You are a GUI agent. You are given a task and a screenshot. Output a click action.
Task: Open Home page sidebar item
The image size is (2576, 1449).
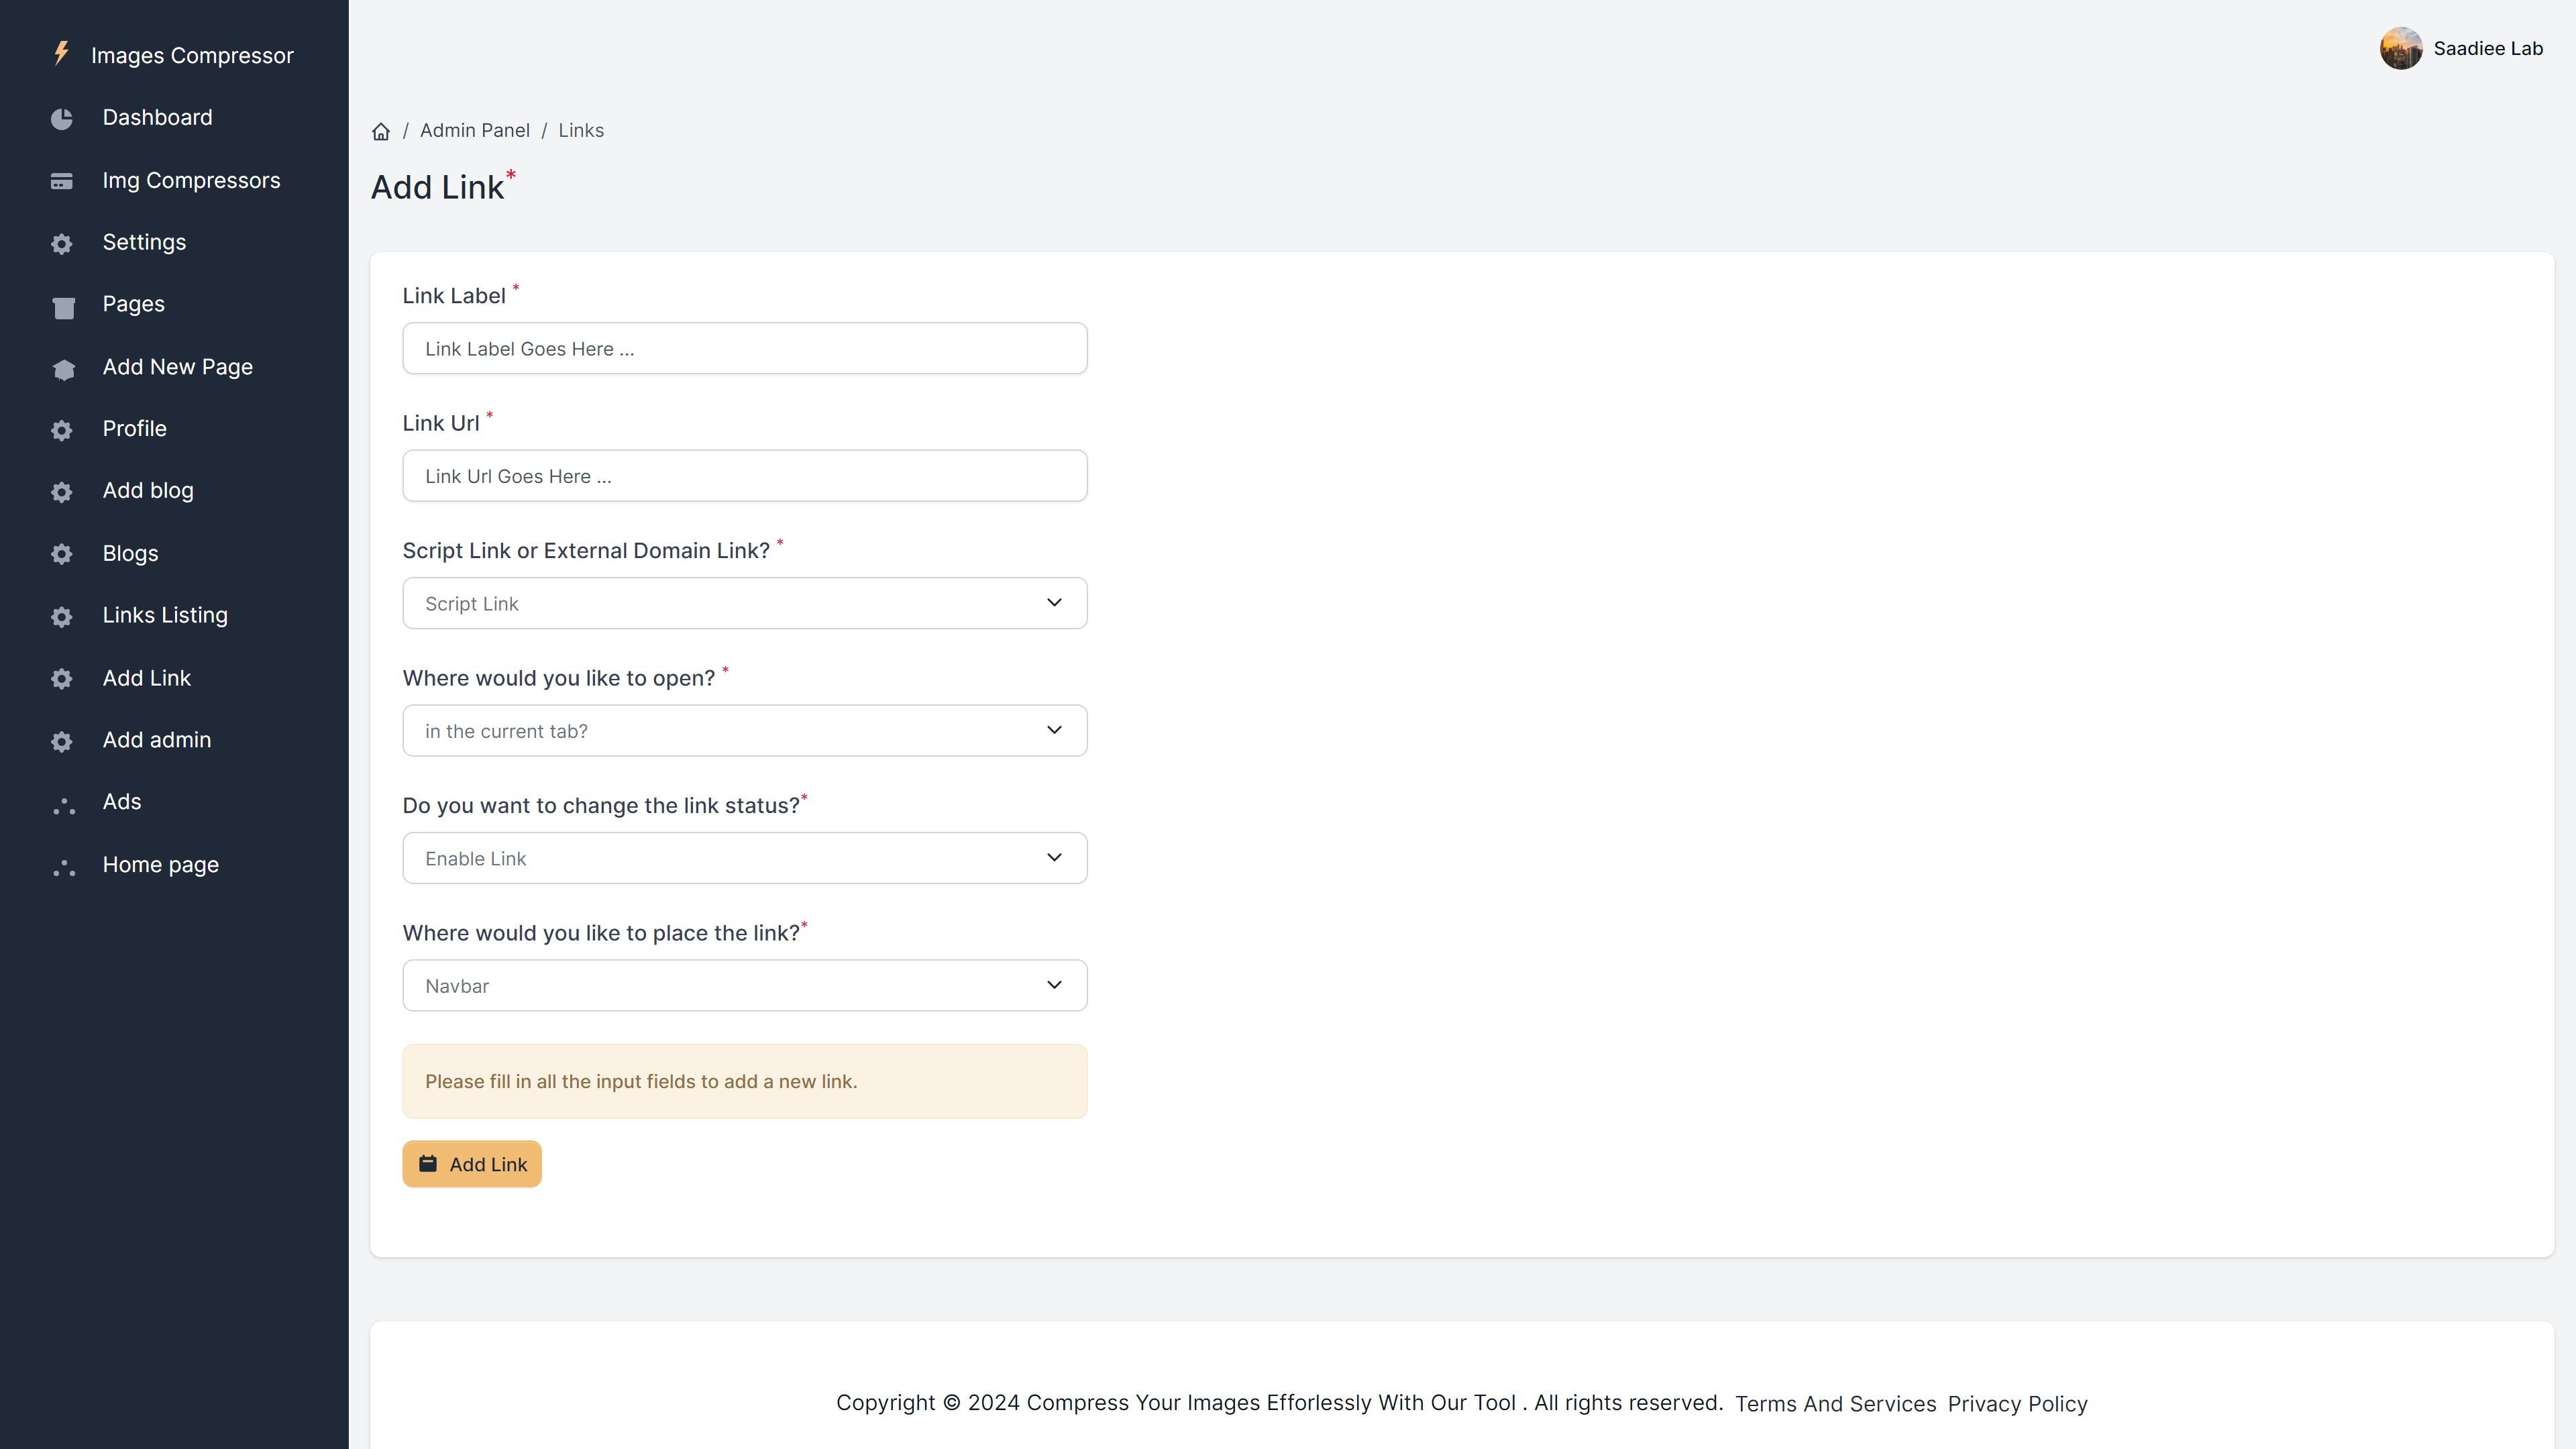pos(160,865)
